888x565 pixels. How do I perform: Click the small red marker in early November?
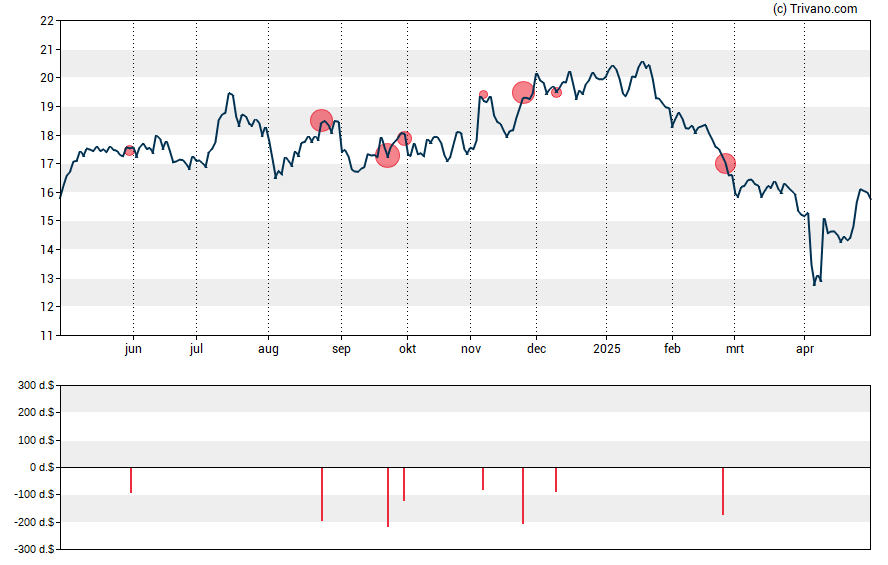[x=483, y=95]
